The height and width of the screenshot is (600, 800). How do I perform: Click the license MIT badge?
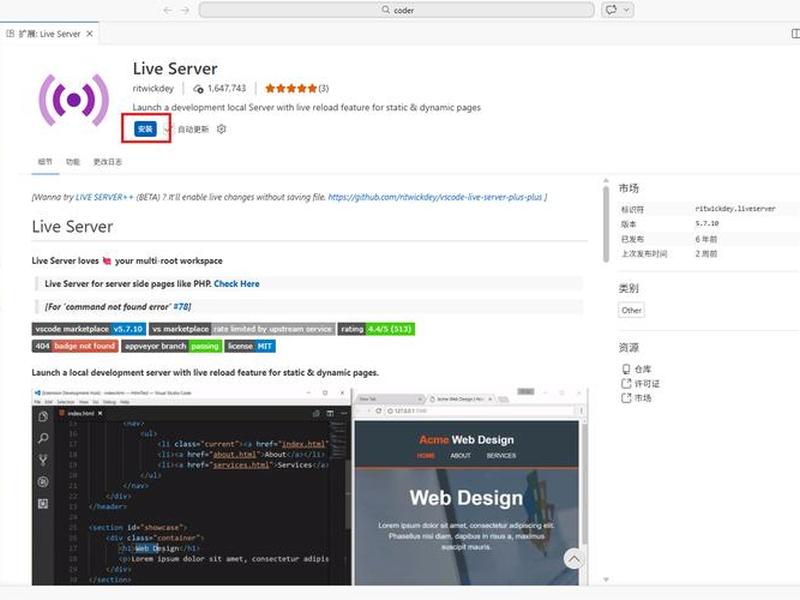click(x=250, y=346)
